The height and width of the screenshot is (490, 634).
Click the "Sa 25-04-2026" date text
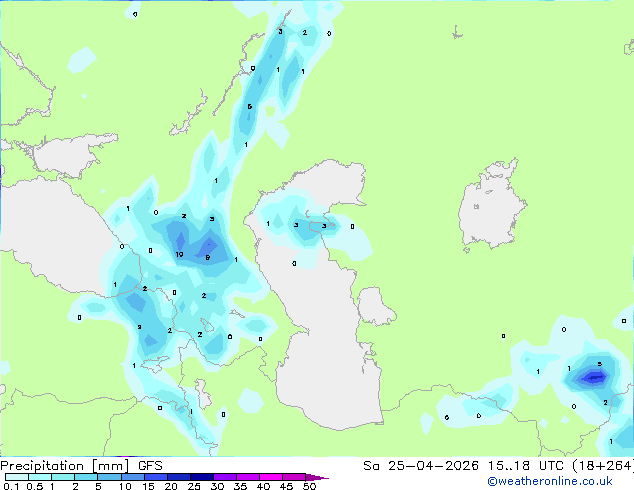(x=421, y=466)
